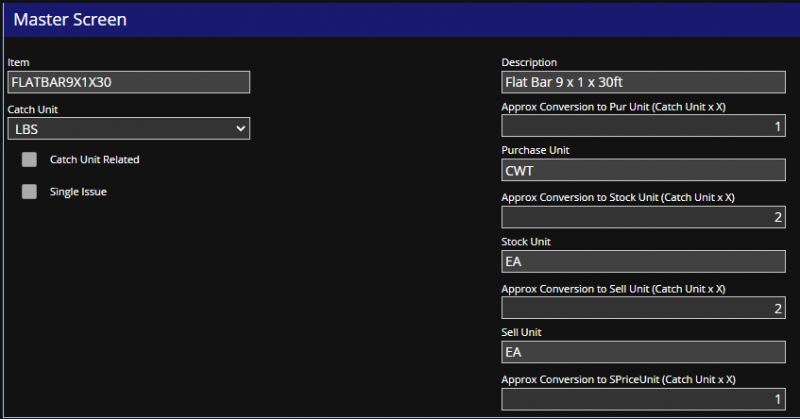Click the Sell Unit field showing EA
Screen dimensions: 800x419
click(x=643, y=352)
